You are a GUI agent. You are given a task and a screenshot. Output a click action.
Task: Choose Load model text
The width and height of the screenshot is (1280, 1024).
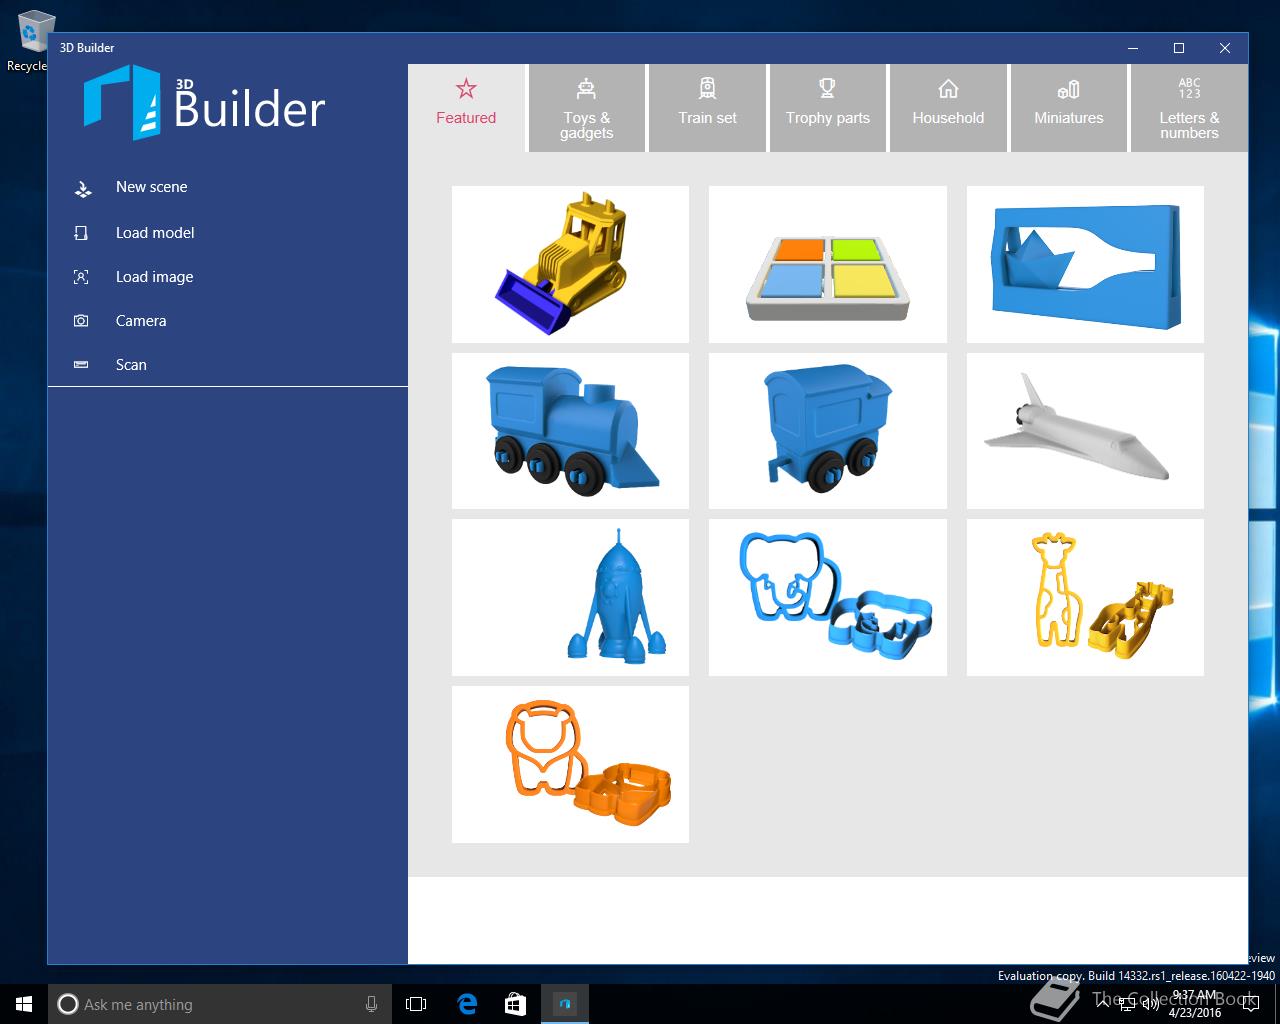point(155,233)
